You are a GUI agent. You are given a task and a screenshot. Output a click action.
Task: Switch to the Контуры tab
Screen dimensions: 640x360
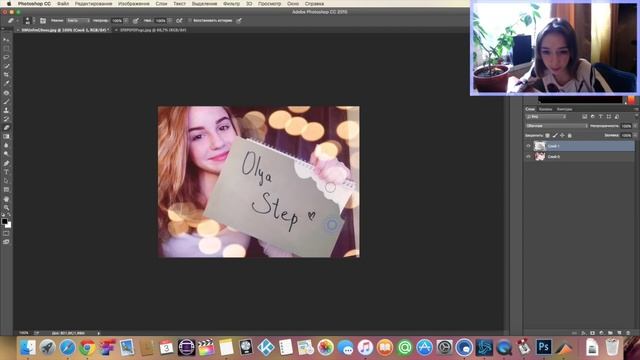pyautogui.click(x=564, y=109)
